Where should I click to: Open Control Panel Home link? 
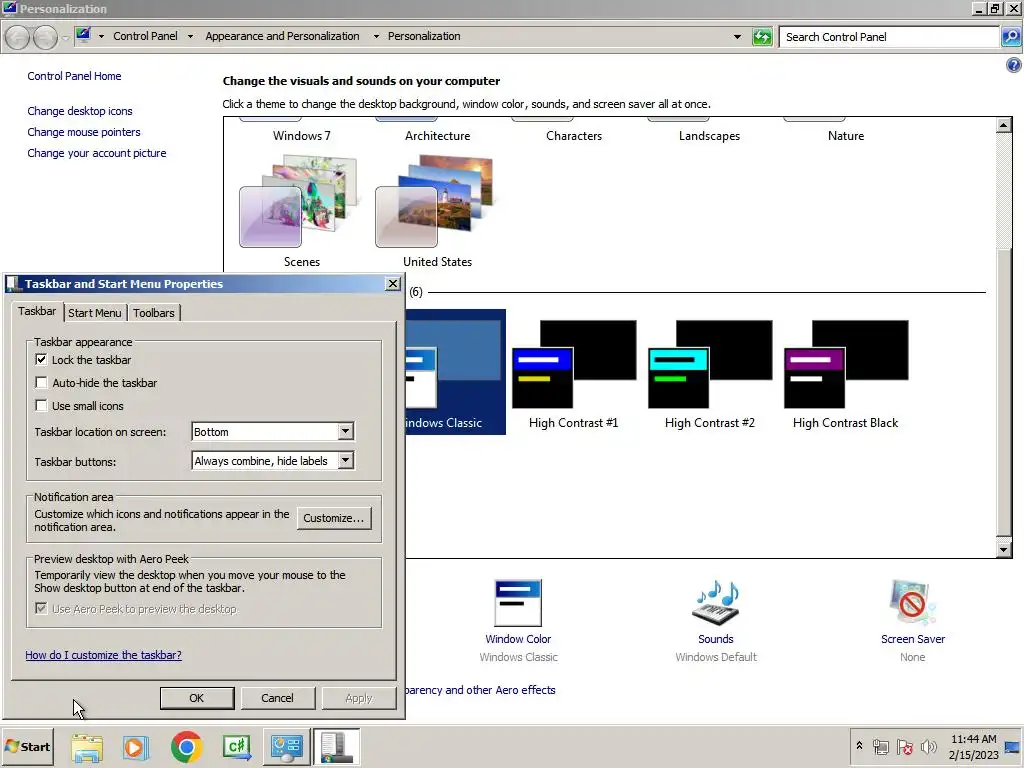coord(74,76)
